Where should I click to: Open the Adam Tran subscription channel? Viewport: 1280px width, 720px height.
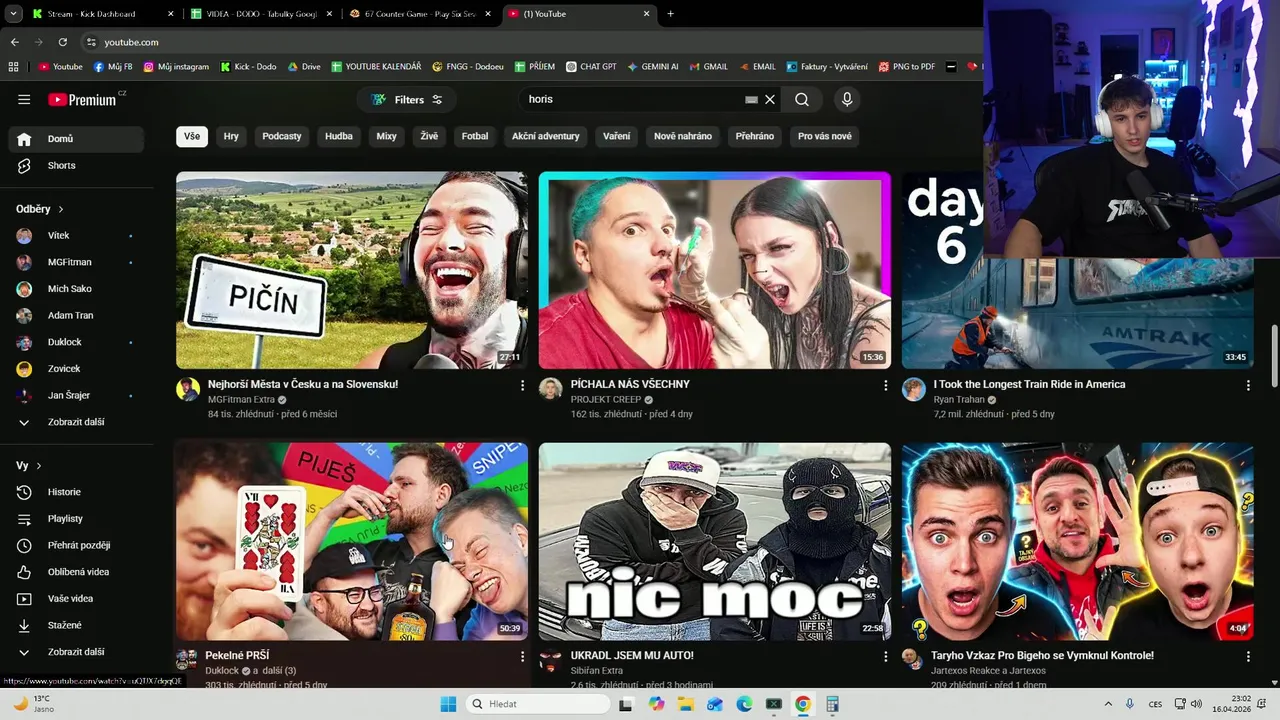pos(76,315)
